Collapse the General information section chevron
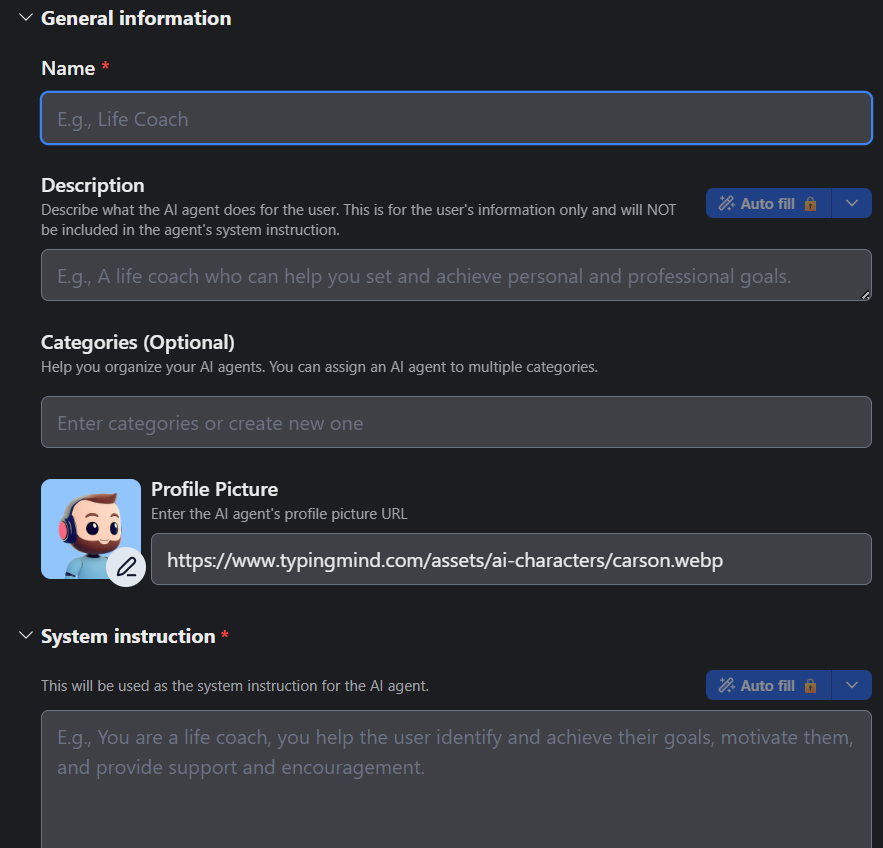 pyautogui.click(x=26, y=18)
